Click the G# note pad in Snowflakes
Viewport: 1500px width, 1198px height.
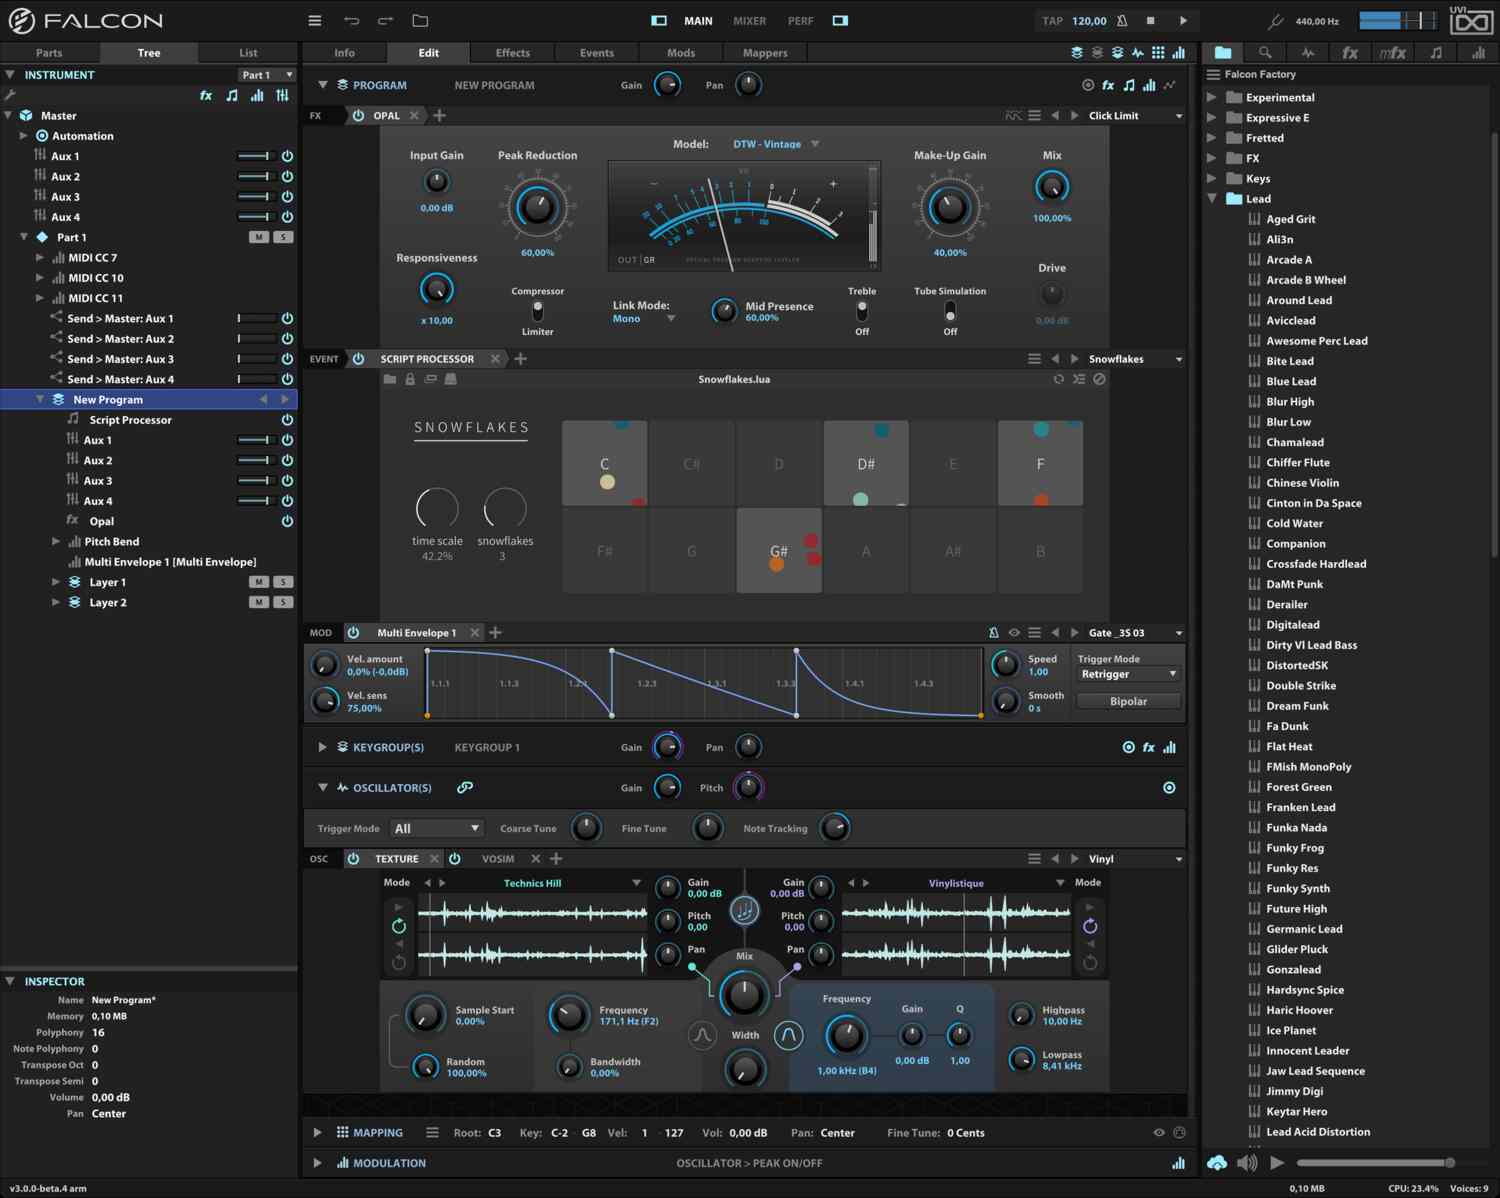[779, 551]
